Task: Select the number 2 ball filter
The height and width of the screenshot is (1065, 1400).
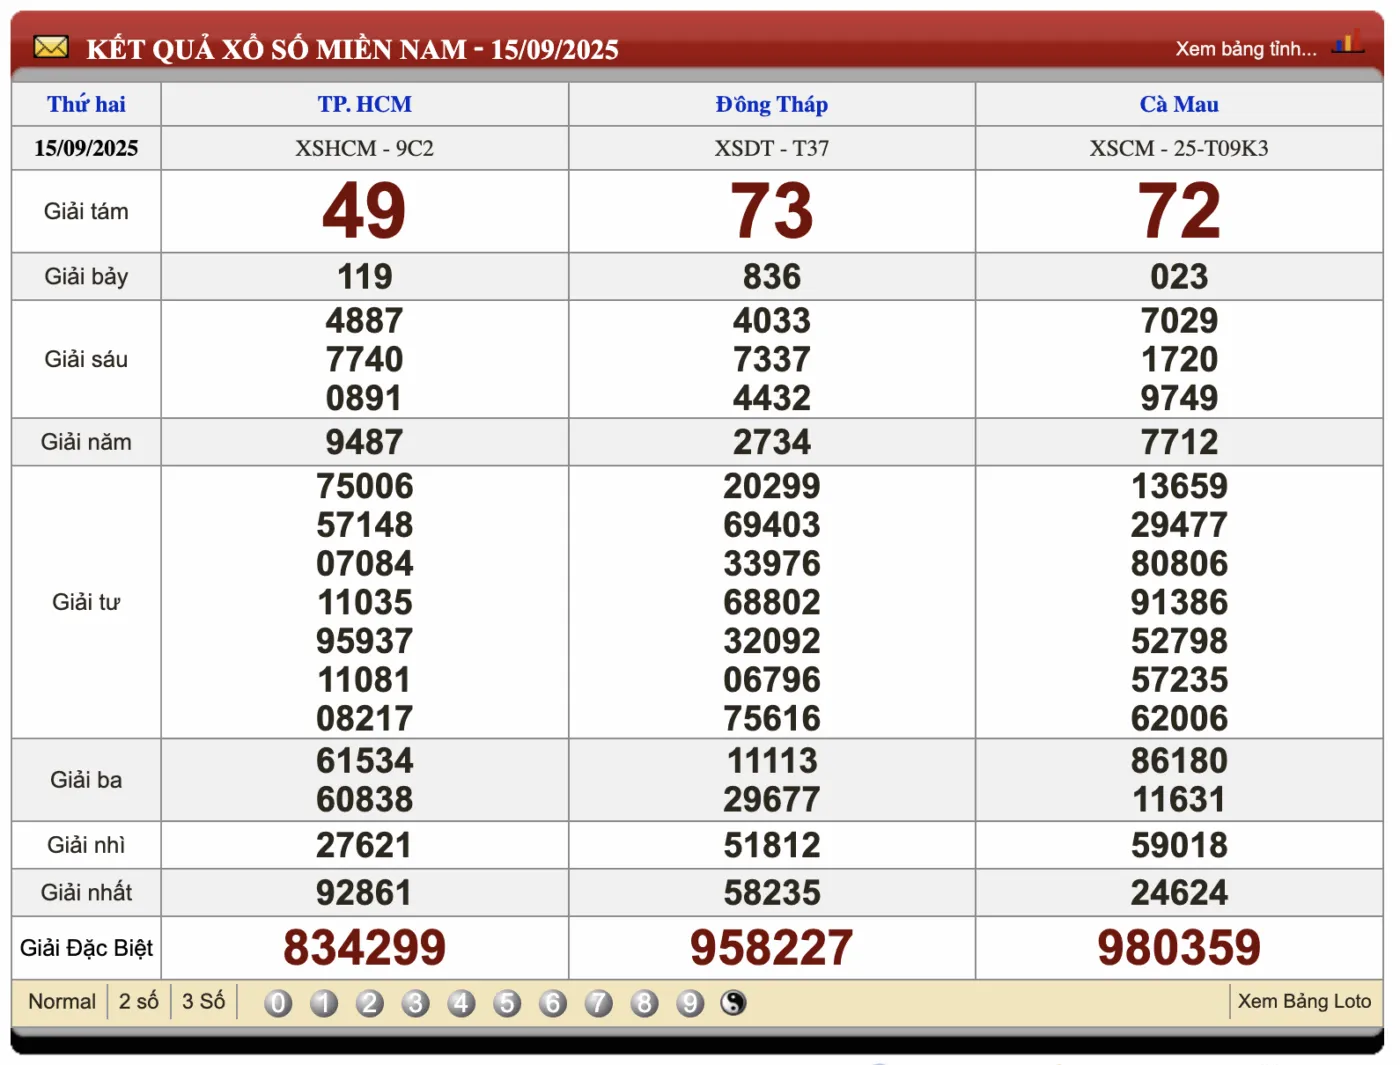Action: pos(370,1003)
